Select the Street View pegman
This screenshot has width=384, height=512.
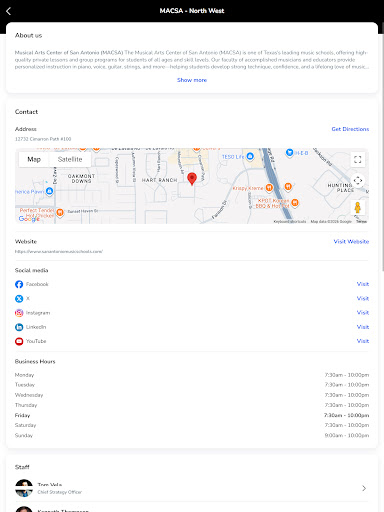(358, 208)
